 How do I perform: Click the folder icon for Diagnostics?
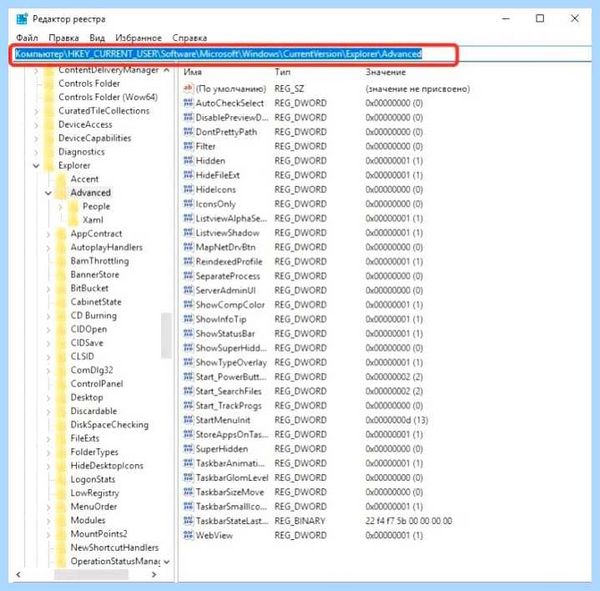coord(49,152)
